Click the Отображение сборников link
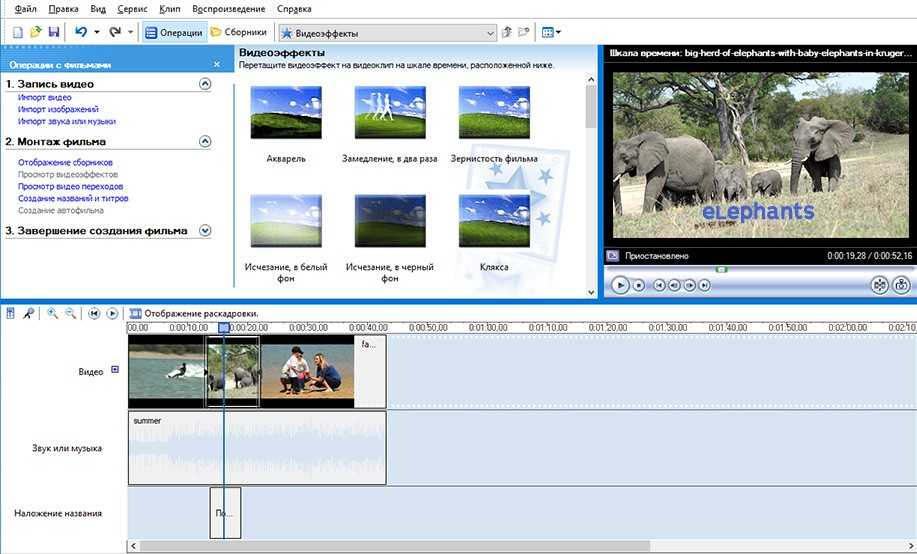The width and height of the screenshot is (917, 554). [x=65, y=162]
